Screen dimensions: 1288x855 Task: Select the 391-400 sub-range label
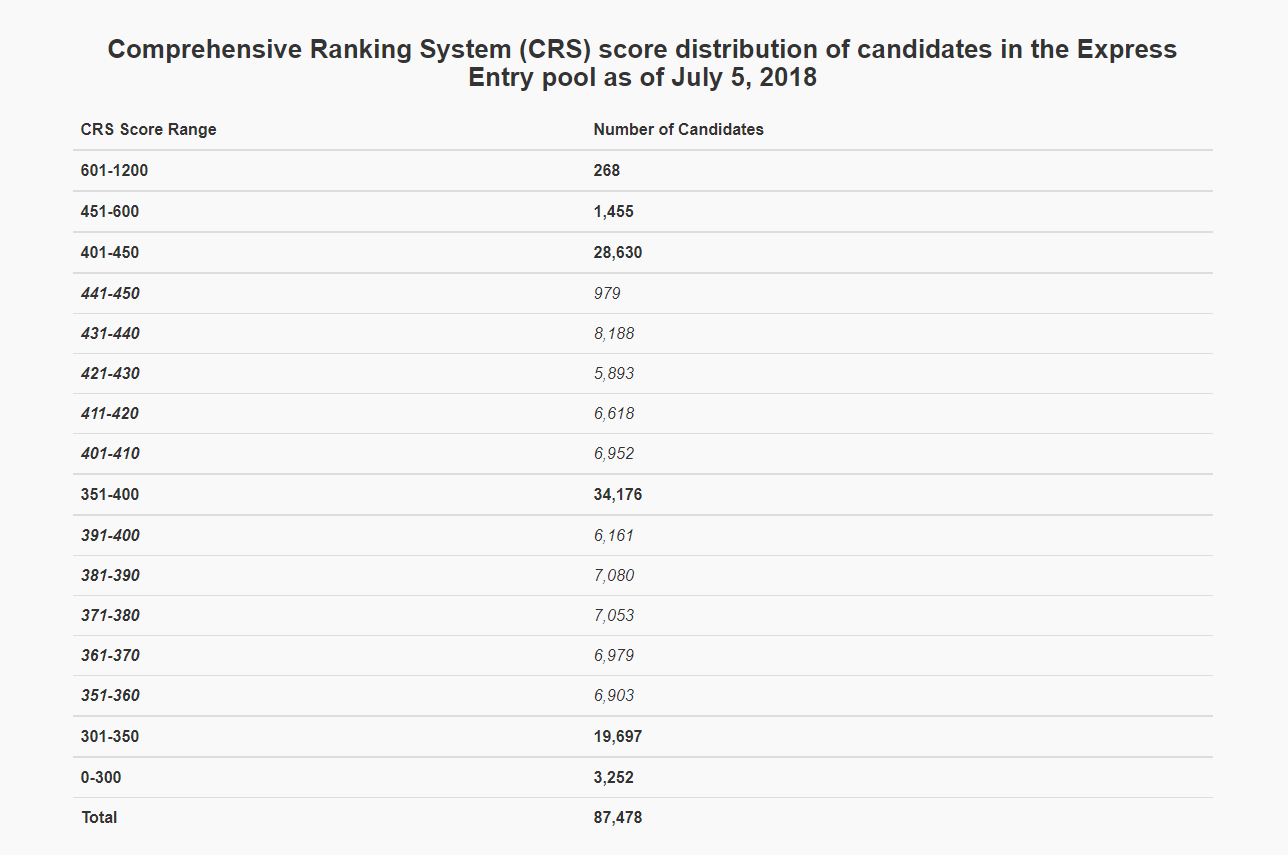[x=110, y=536]
